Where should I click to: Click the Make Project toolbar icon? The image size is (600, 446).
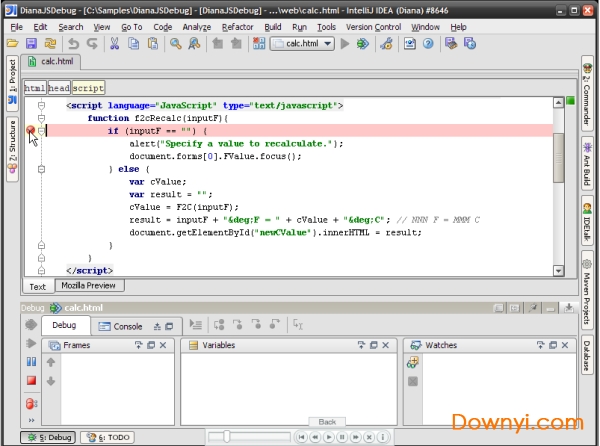259,44
